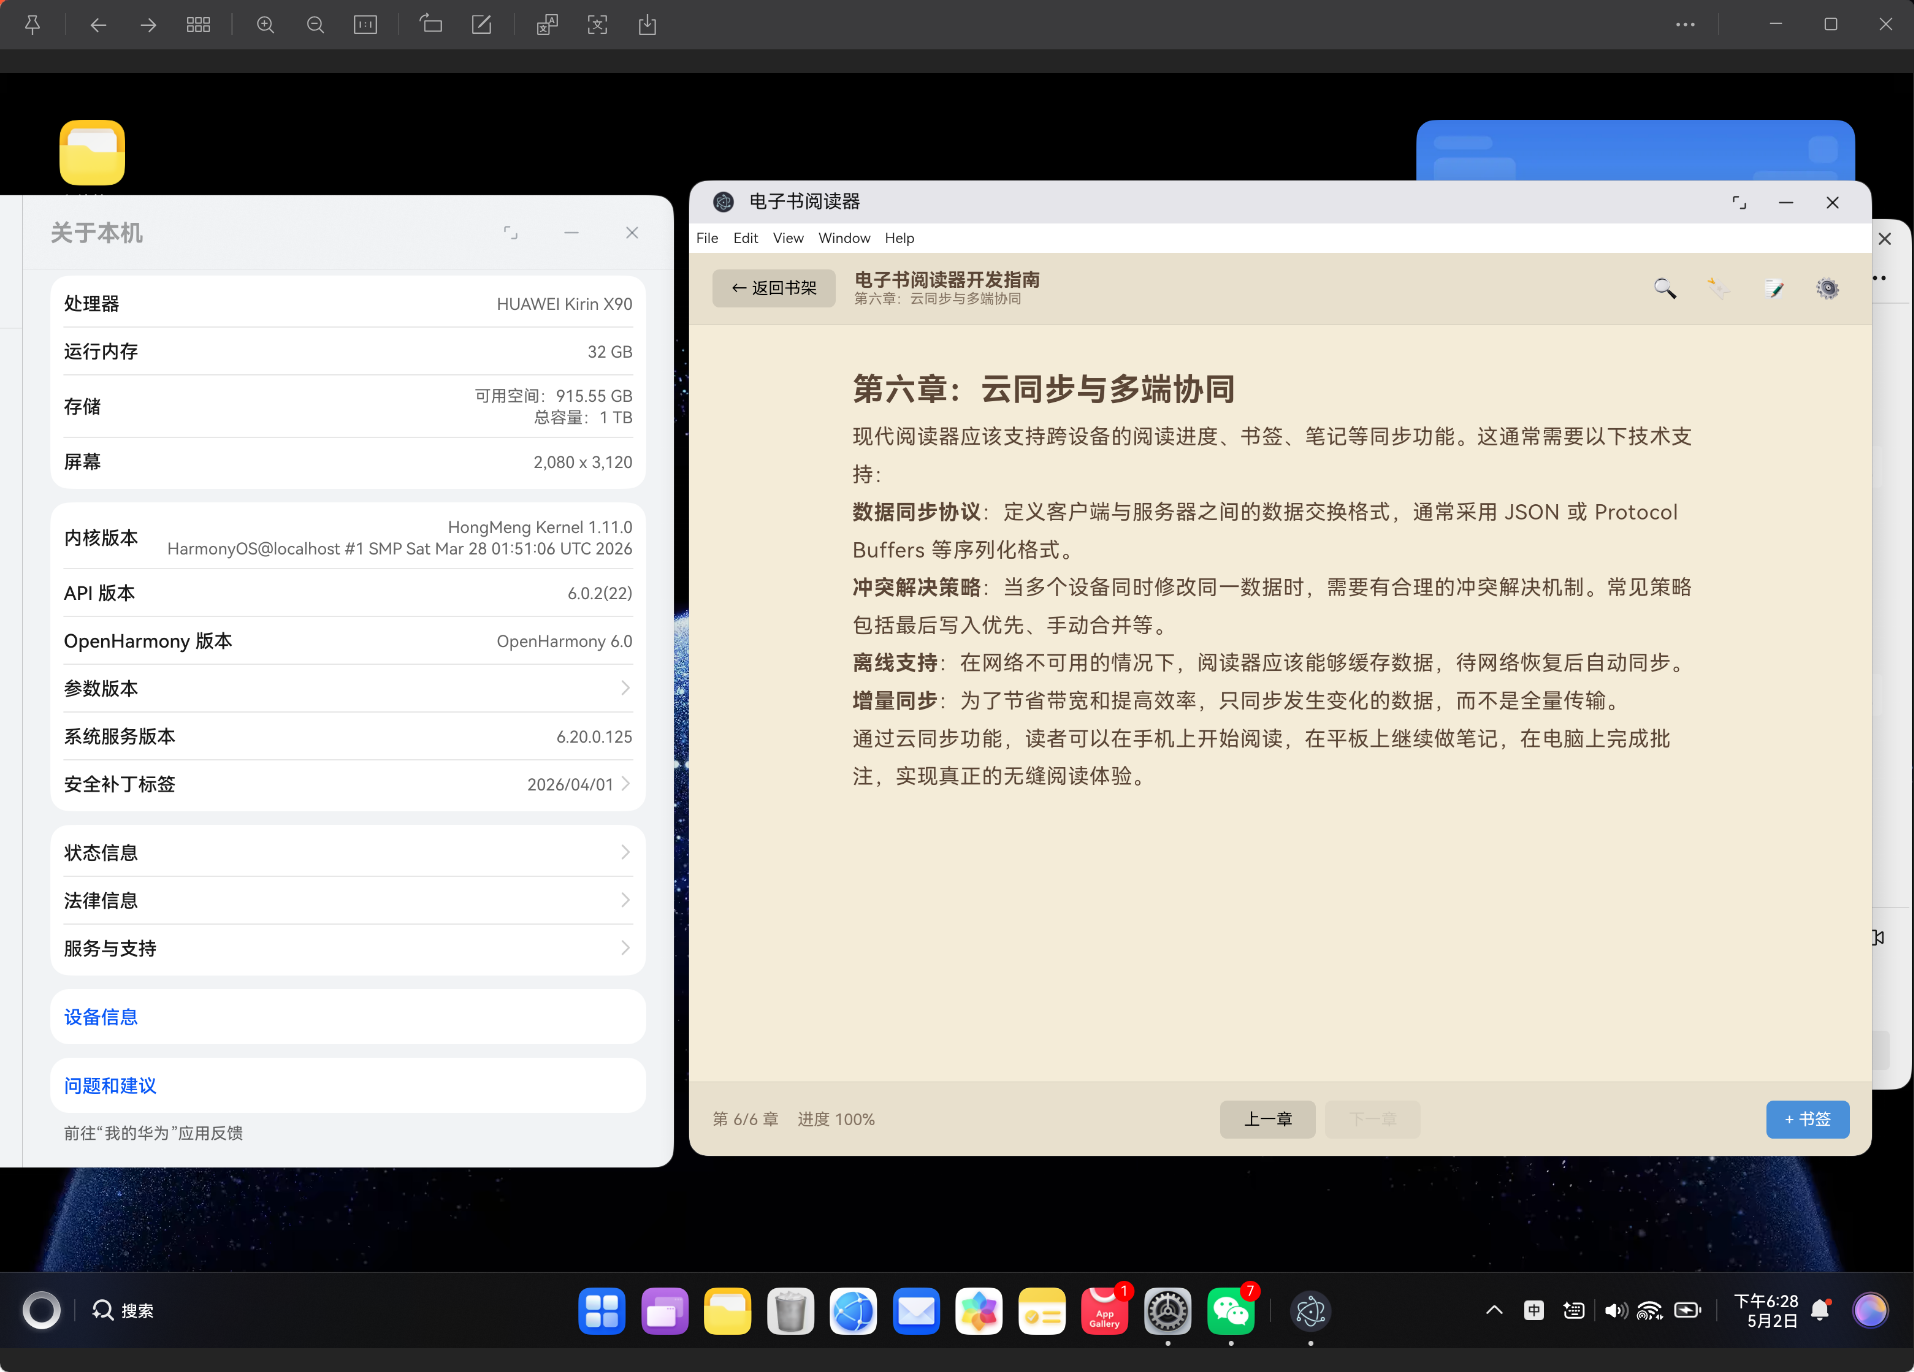Open the 设备信息 link

pos(101,1017)
